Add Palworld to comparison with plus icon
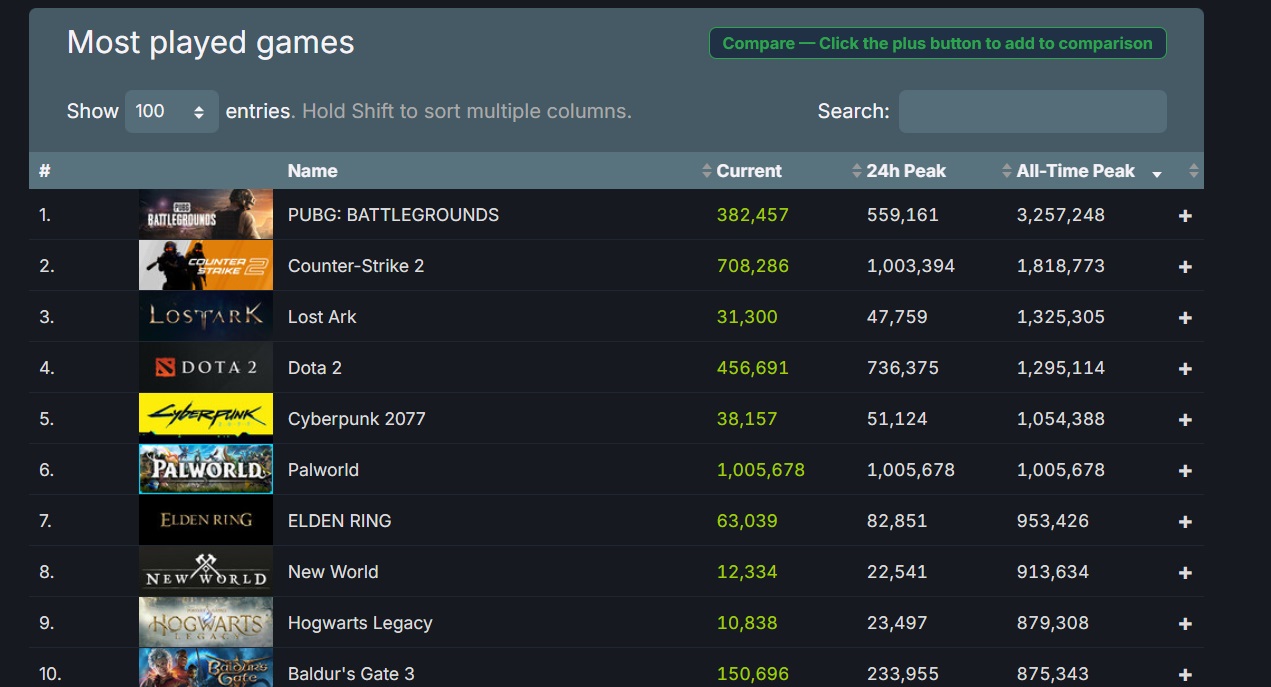The image size is (1271, 687). 1185,470
